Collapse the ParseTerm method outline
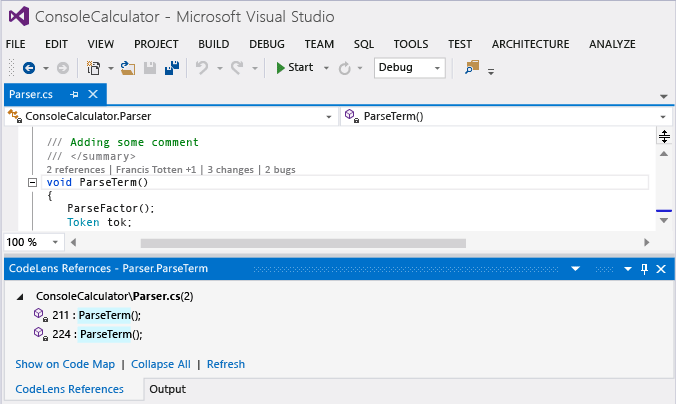 32,183
